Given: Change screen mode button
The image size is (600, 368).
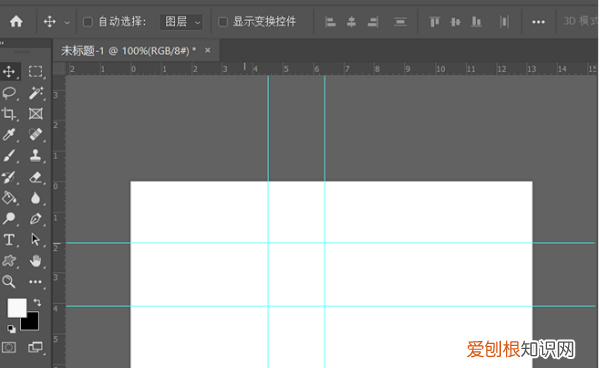Looking at the screenshot, I should (35, 347).
